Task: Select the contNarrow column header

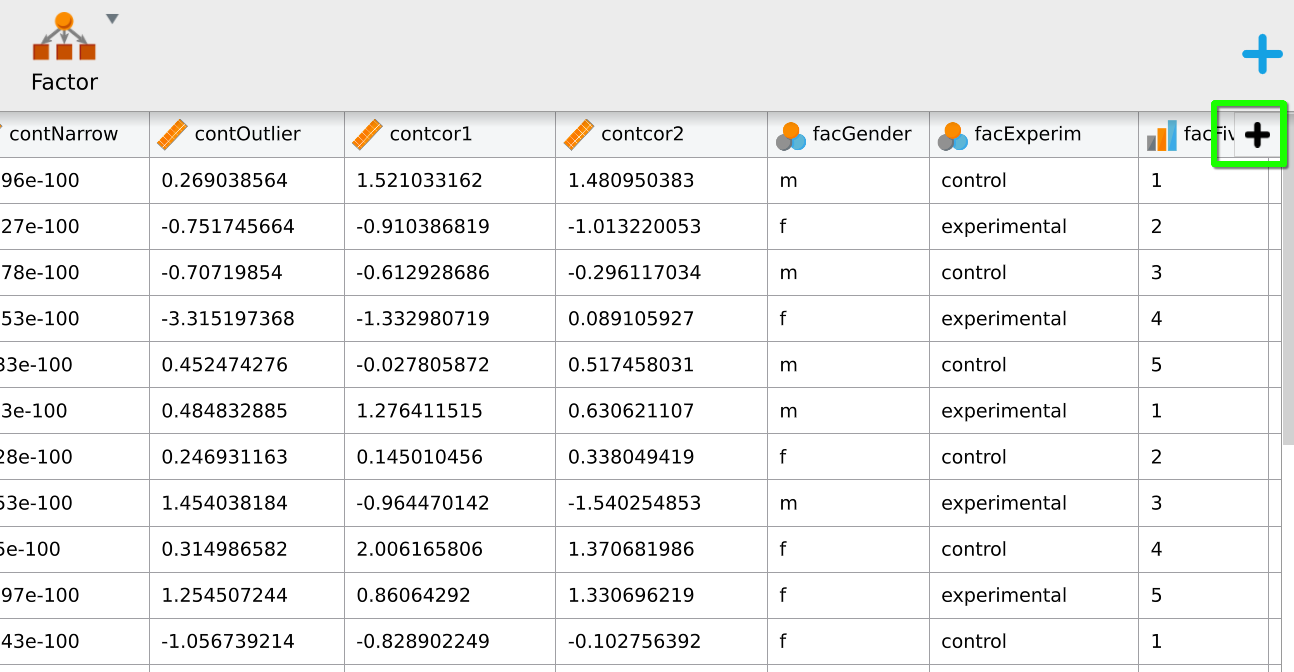Action: click(64, 134)
